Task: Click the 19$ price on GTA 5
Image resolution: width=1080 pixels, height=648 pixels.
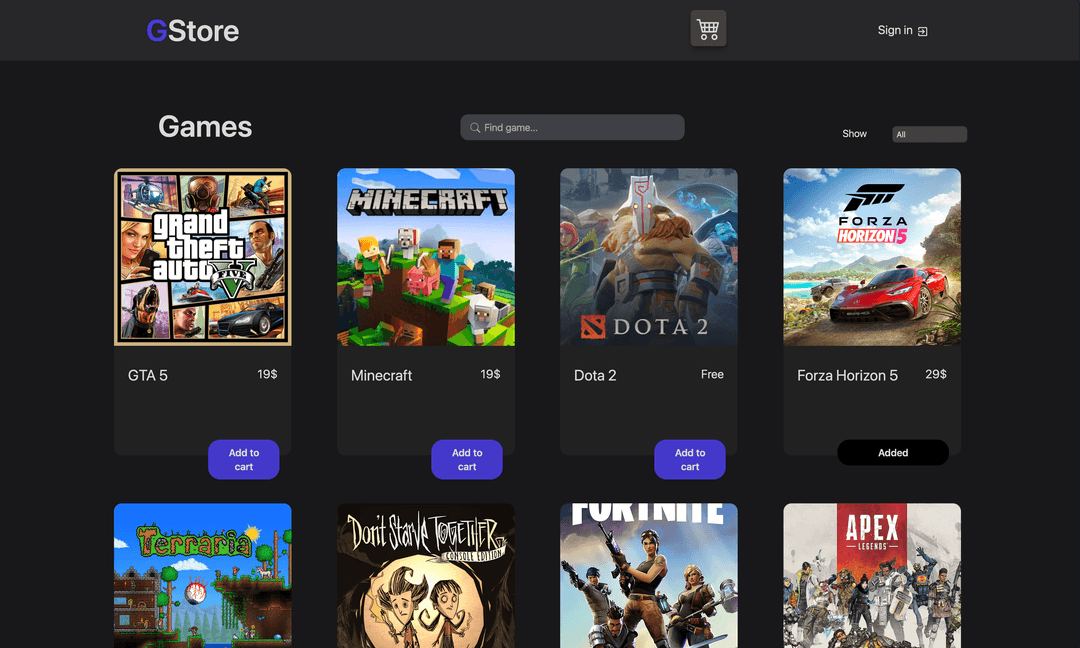Action: click(x=267, y=374)
